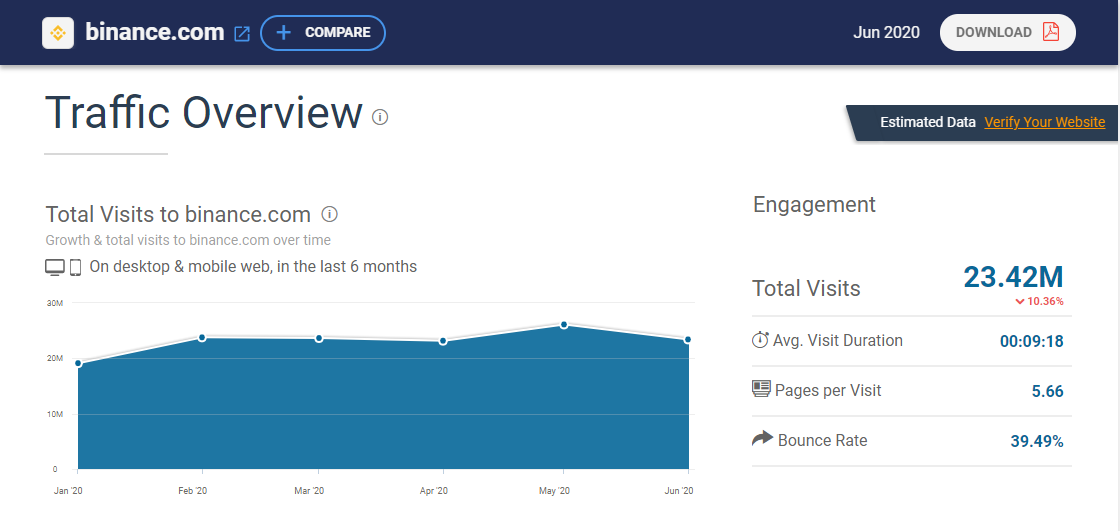This screenshot has width=1120, height=531.
Task: Click the 00:09:18 visit duration value
Action: pyautogui.click(x=1031, y=342)
